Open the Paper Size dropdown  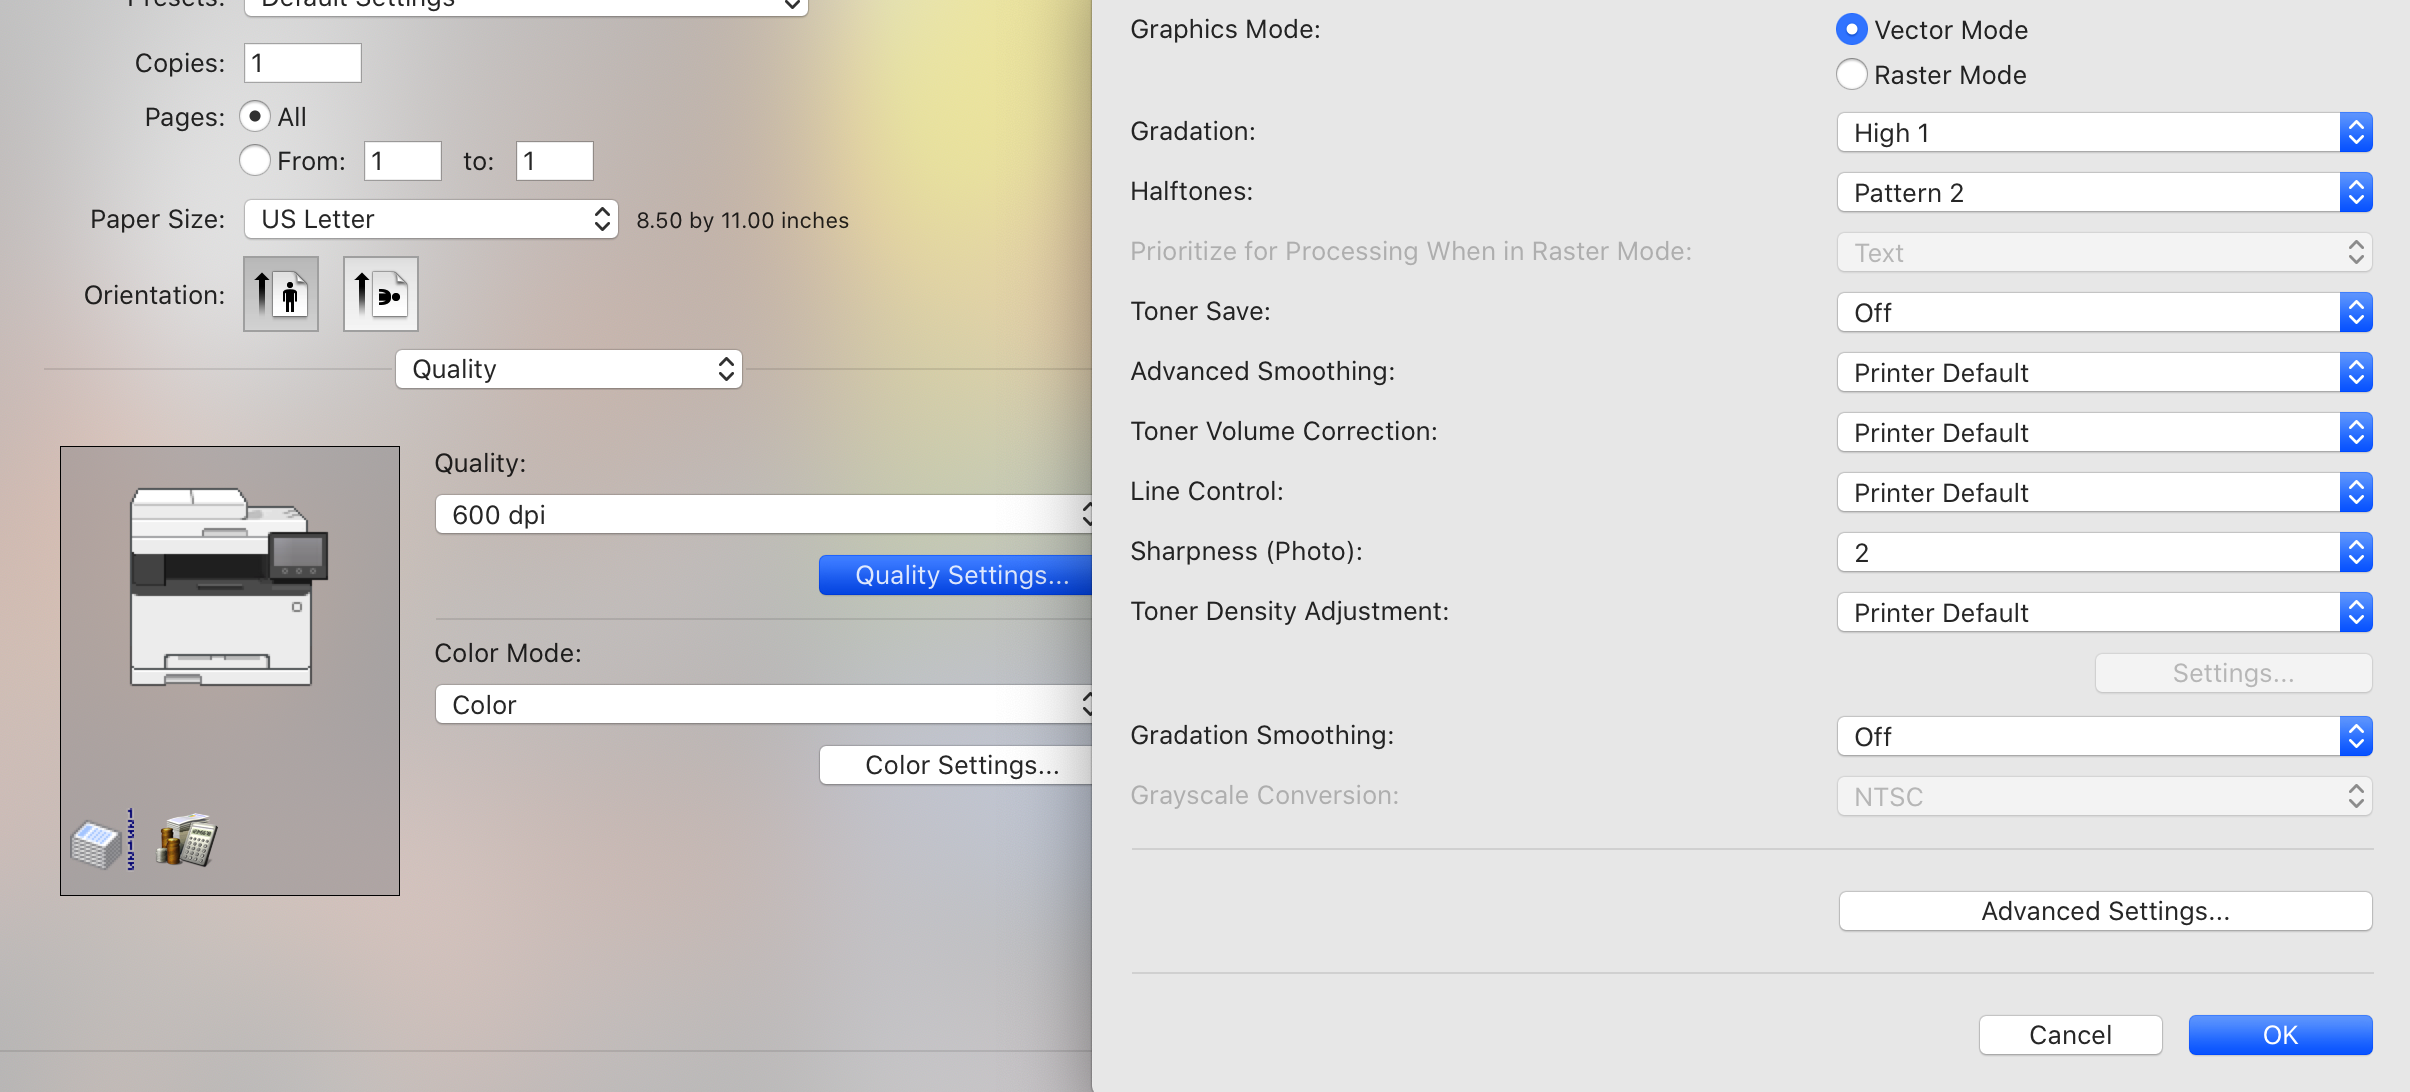431,219
